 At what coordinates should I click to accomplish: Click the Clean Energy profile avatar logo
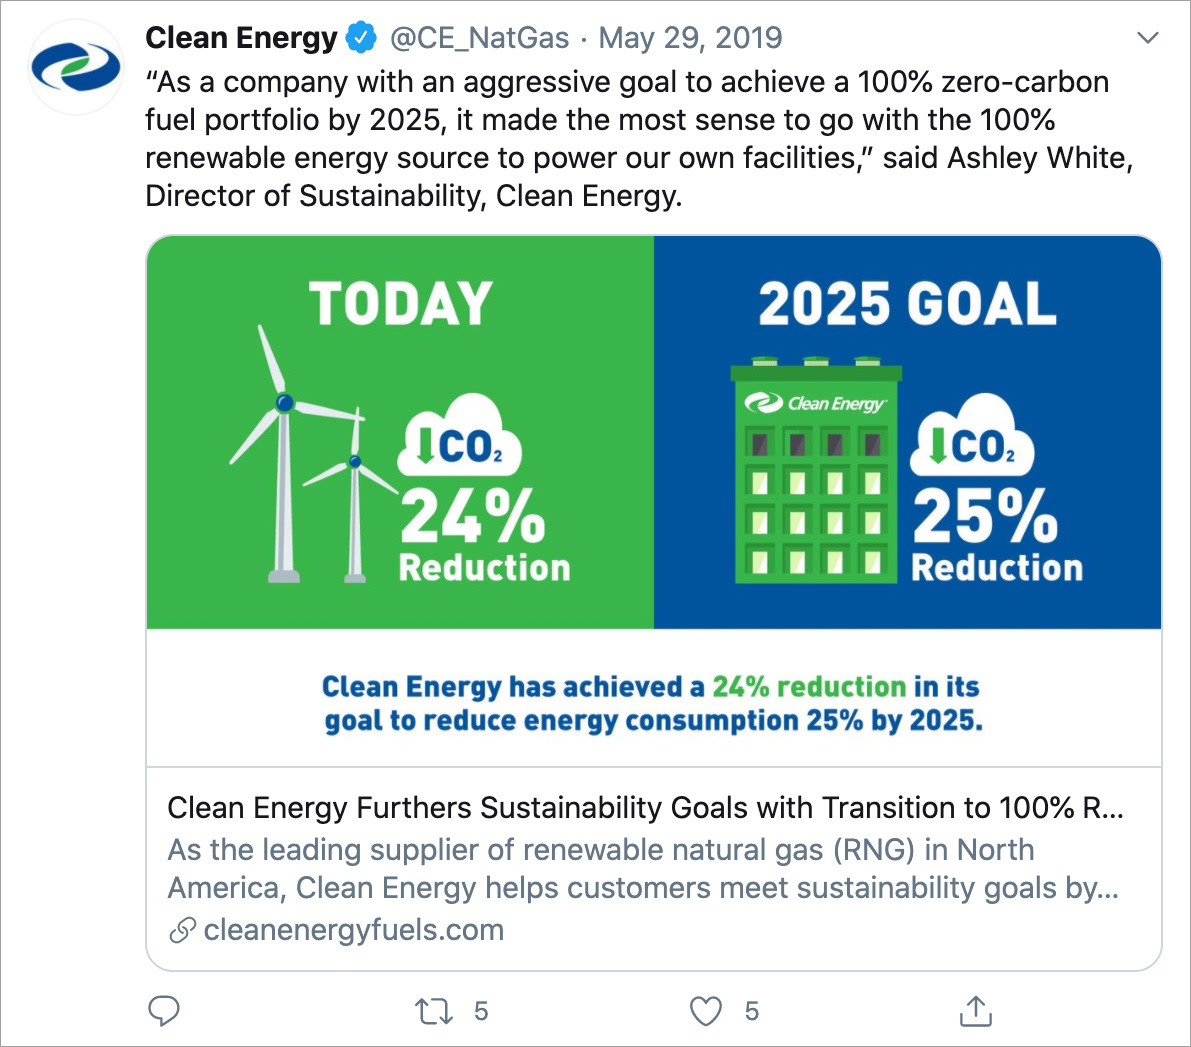point(75,67)
